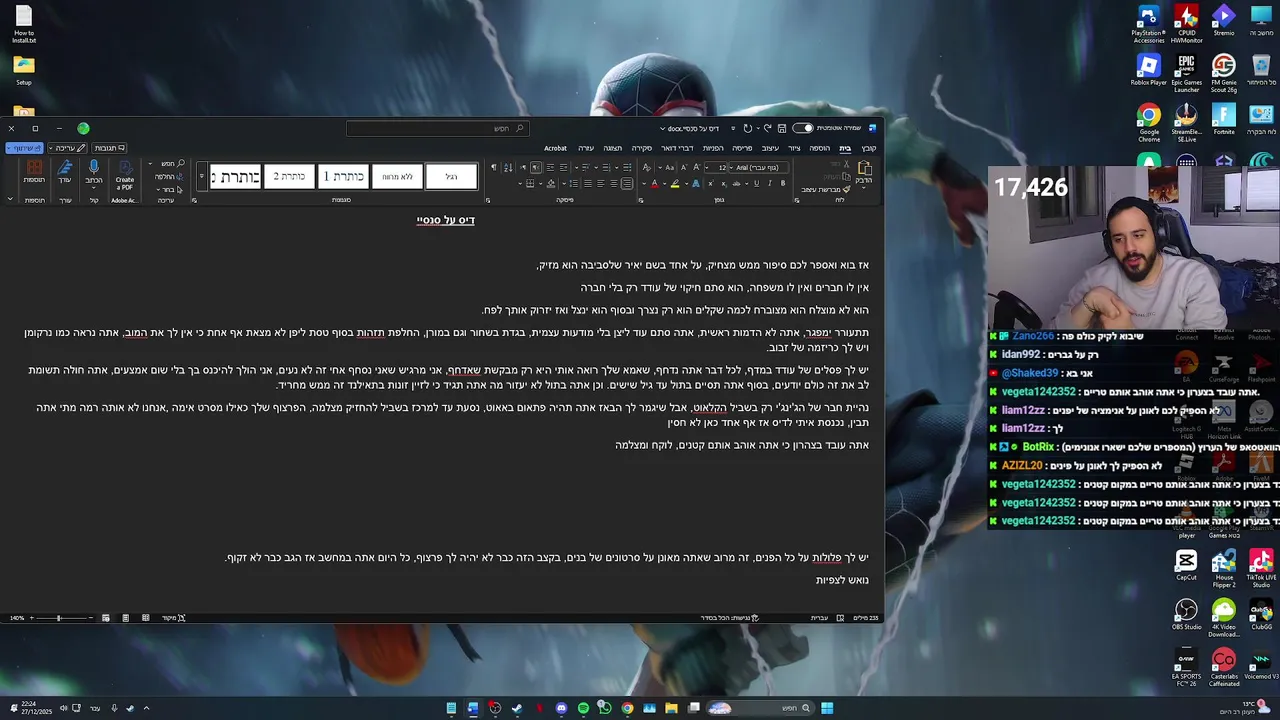This screenshot has height=720, width=1280.
Task: Open the Acrobat tab
Action: [x=555, y=148]
